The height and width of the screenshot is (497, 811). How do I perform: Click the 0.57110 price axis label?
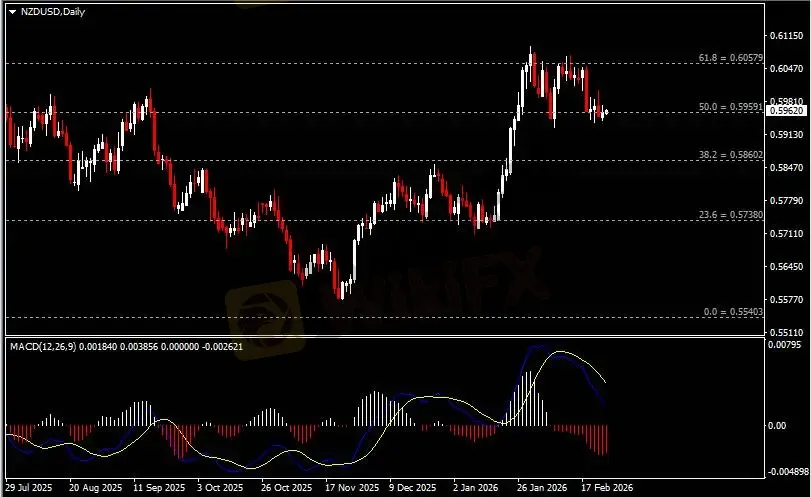[787, 233]
